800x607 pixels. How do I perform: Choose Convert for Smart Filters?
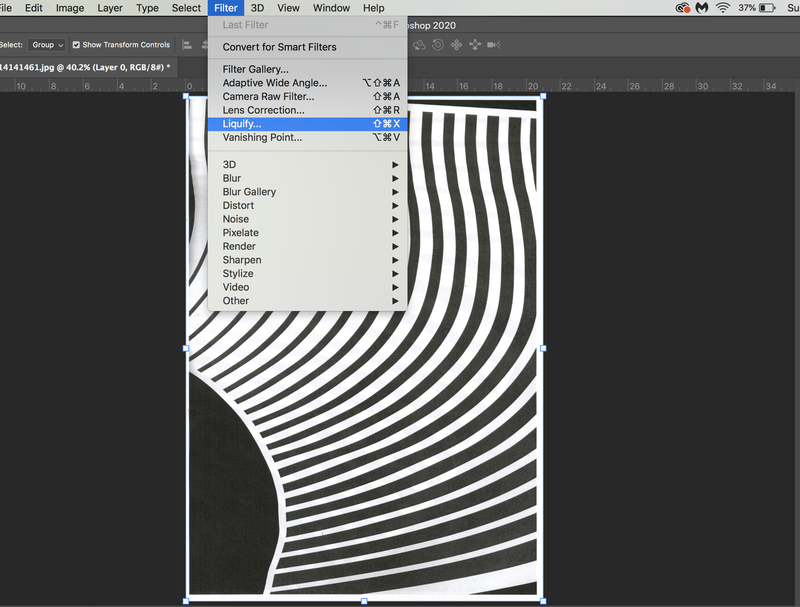coord(307,47)
